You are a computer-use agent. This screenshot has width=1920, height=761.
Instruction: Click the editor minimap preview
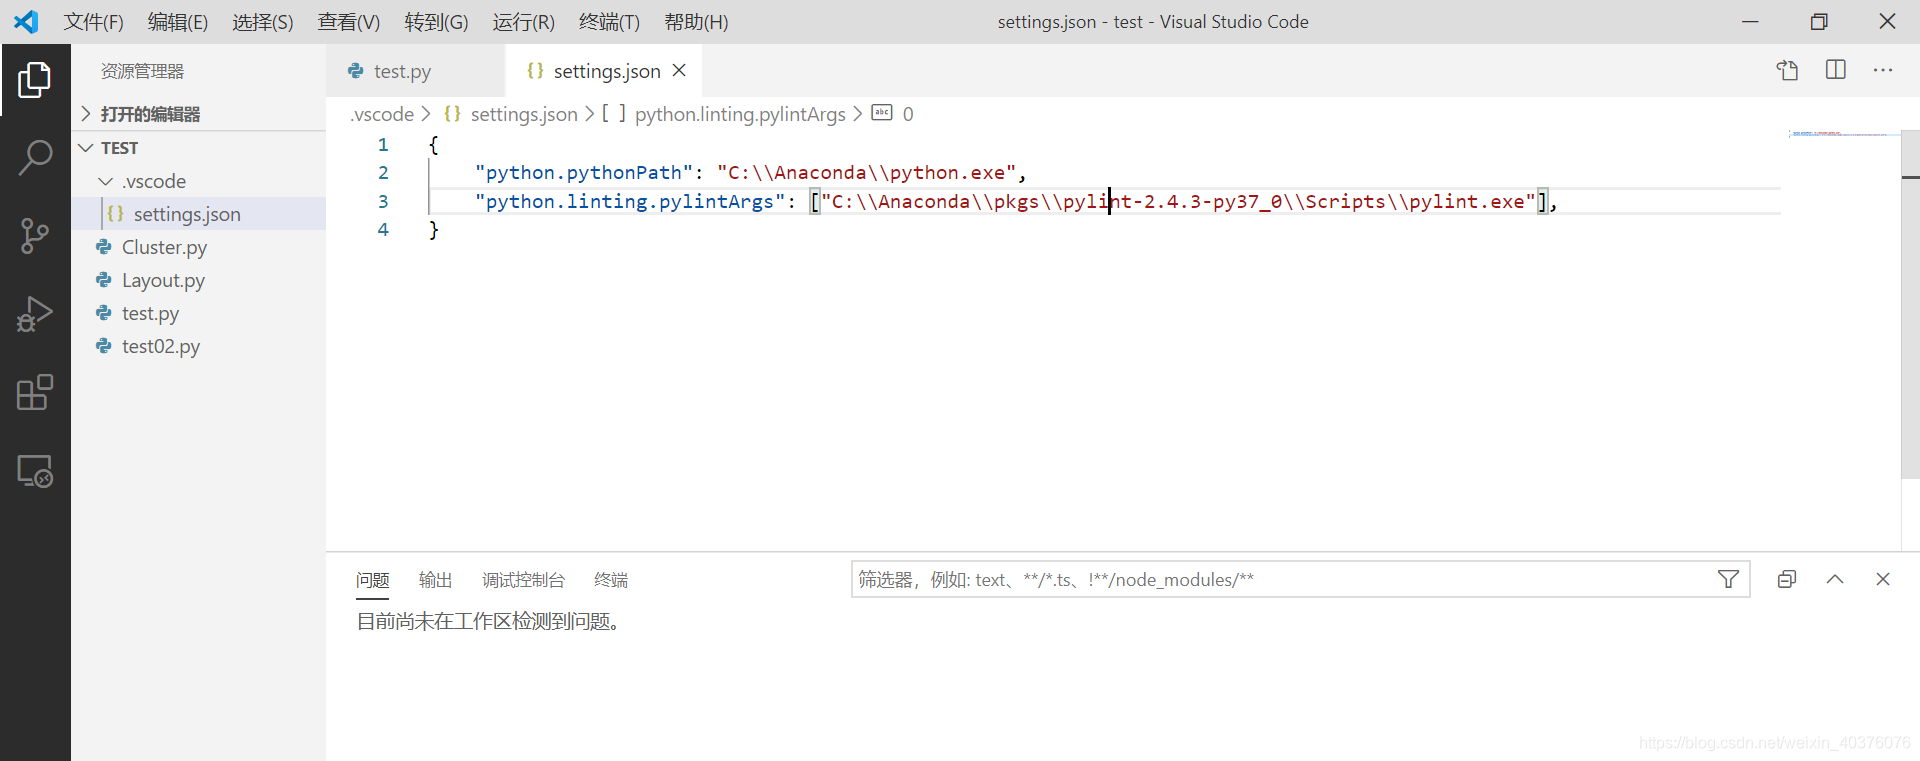(1844, 133)
